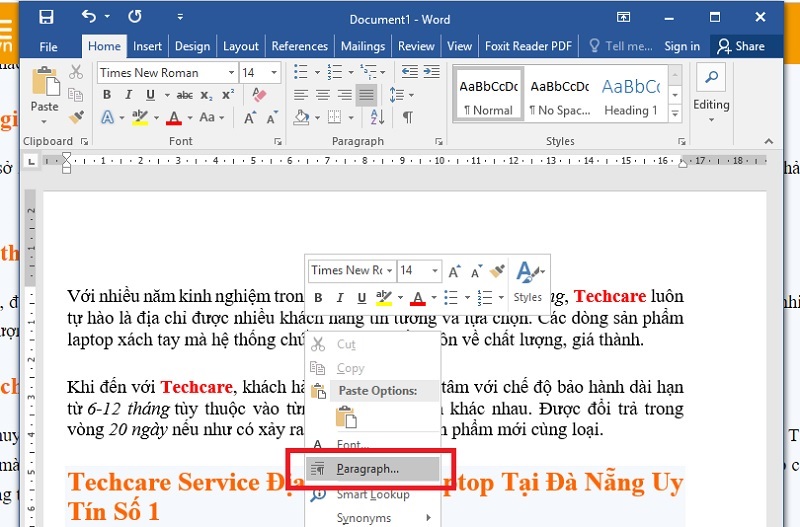Screen dimensions: 800x527
Task: Choose Keep Source paste option icon
Action: click(346, 417)
